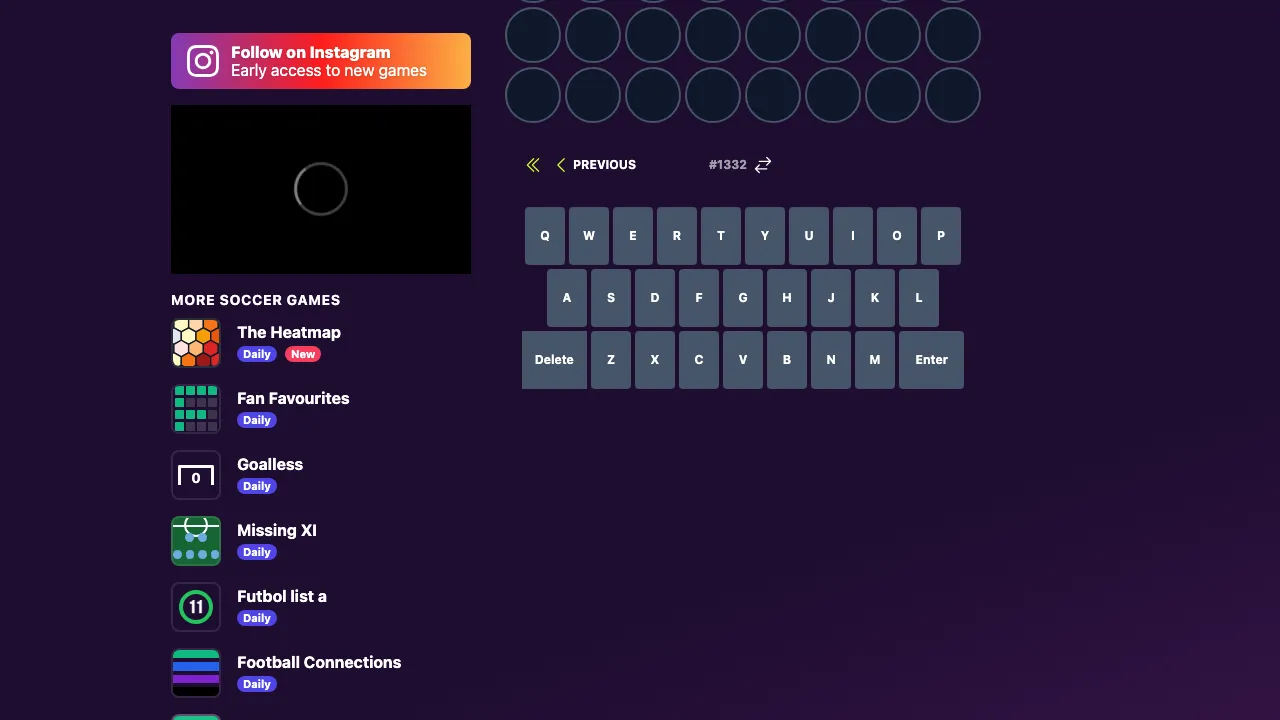1280x720 pixels.
Task: Click the loading video player area
Action: coord(321,189)
